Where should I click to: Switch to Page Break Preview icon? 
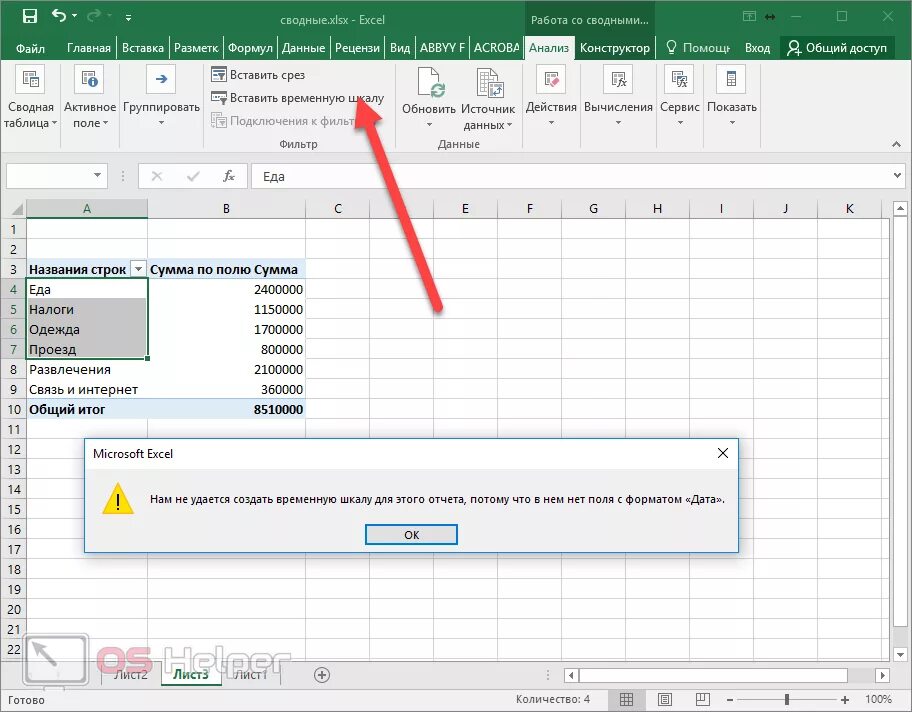[703, 699]
